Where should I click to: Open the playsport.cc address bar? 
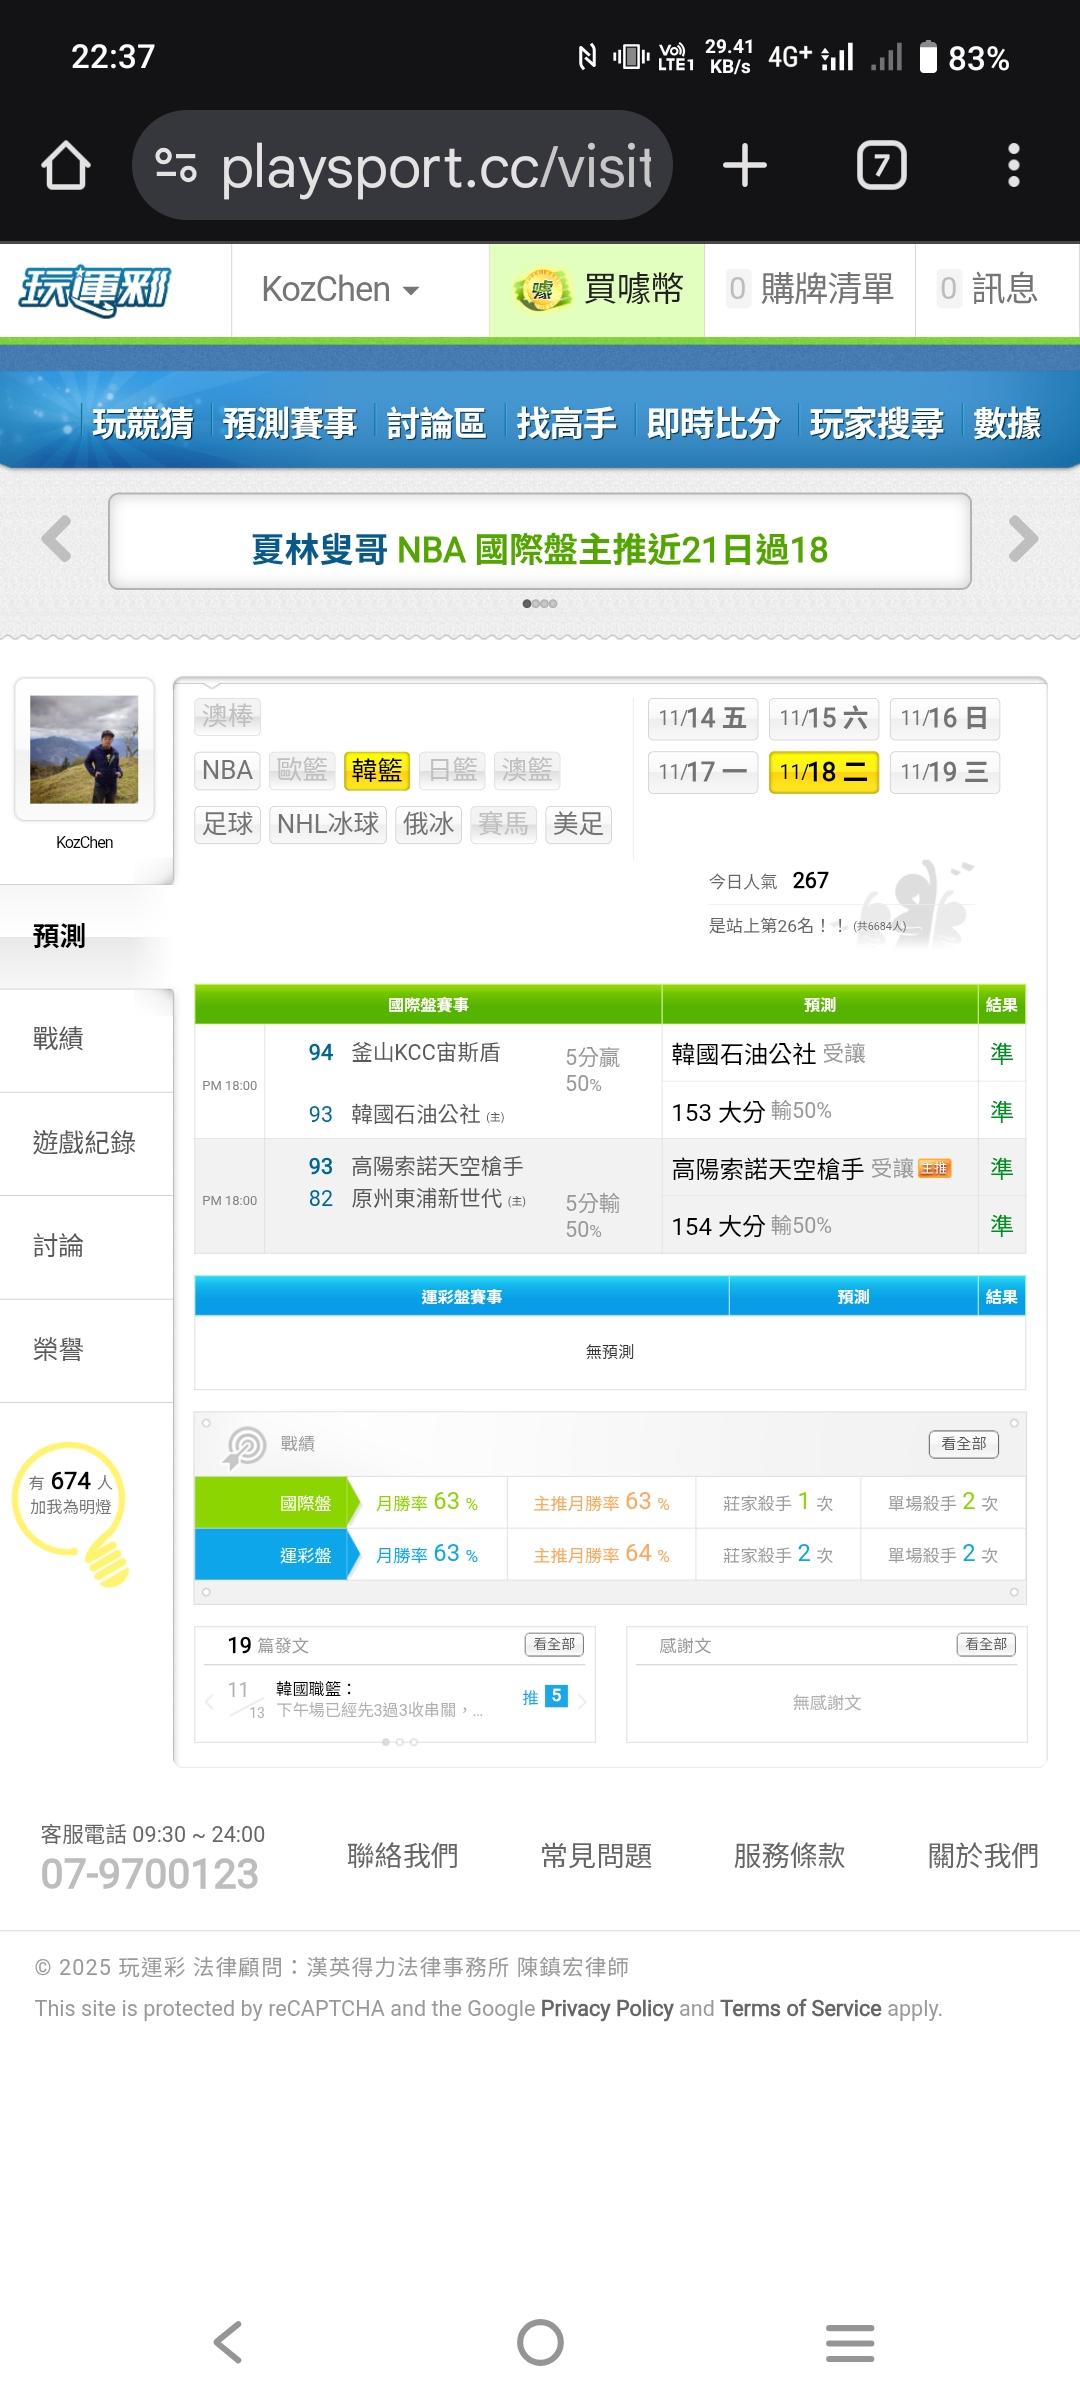tap(402, 165)
